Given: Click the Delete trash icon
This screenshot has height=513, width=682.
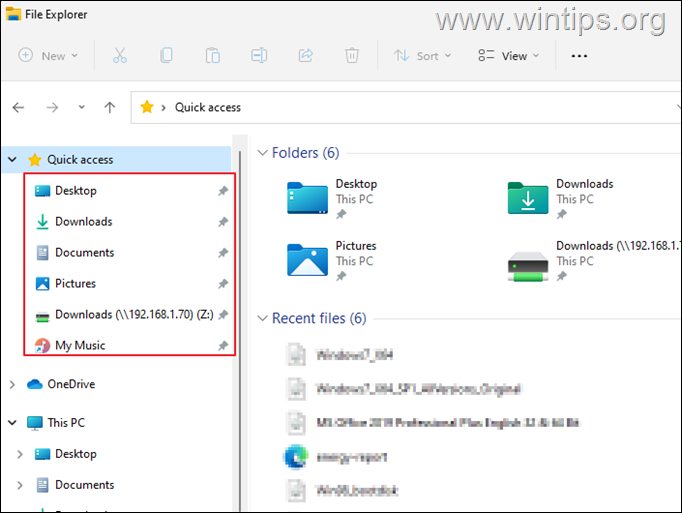Looking at the screenshot, I should 352,56.
